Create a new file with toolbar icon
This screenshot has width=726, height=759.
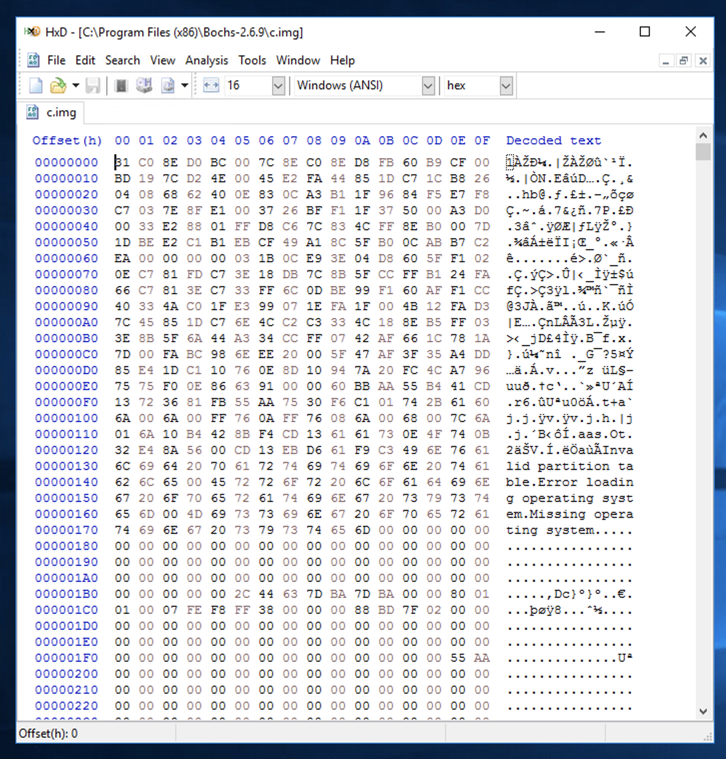[36, 86]
